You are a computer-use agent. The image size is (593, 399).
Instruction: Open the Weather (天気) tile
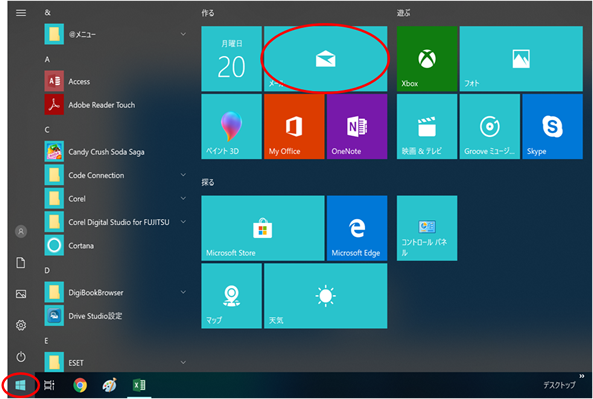pos(326,296)
